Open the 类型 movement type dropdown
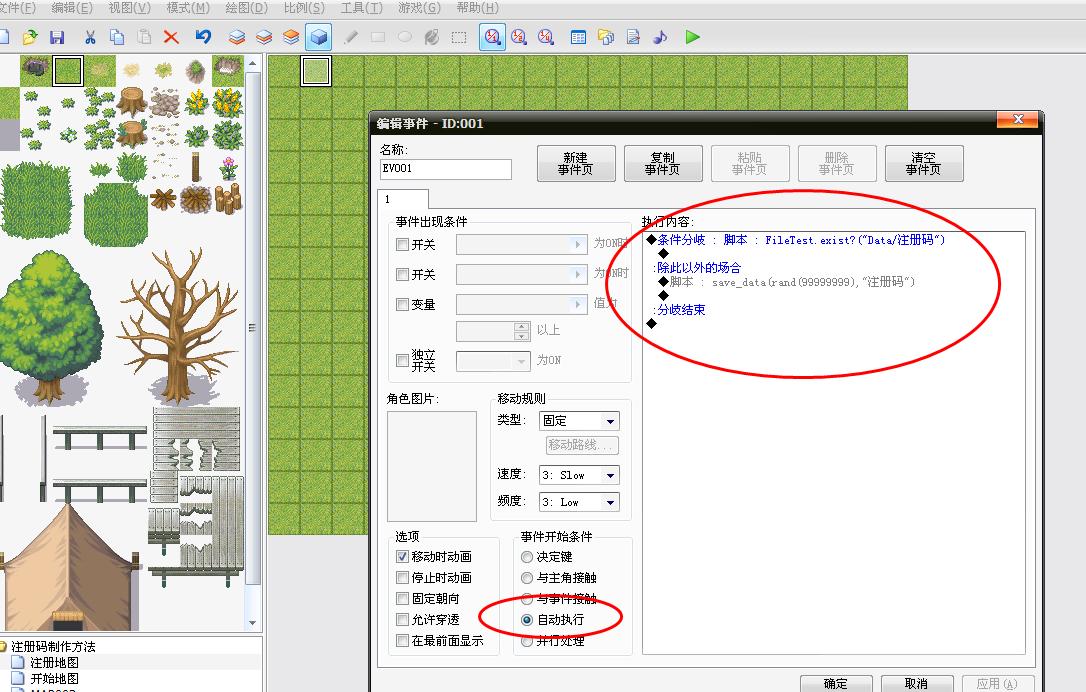1086x692 pixels. click(579, 421)
